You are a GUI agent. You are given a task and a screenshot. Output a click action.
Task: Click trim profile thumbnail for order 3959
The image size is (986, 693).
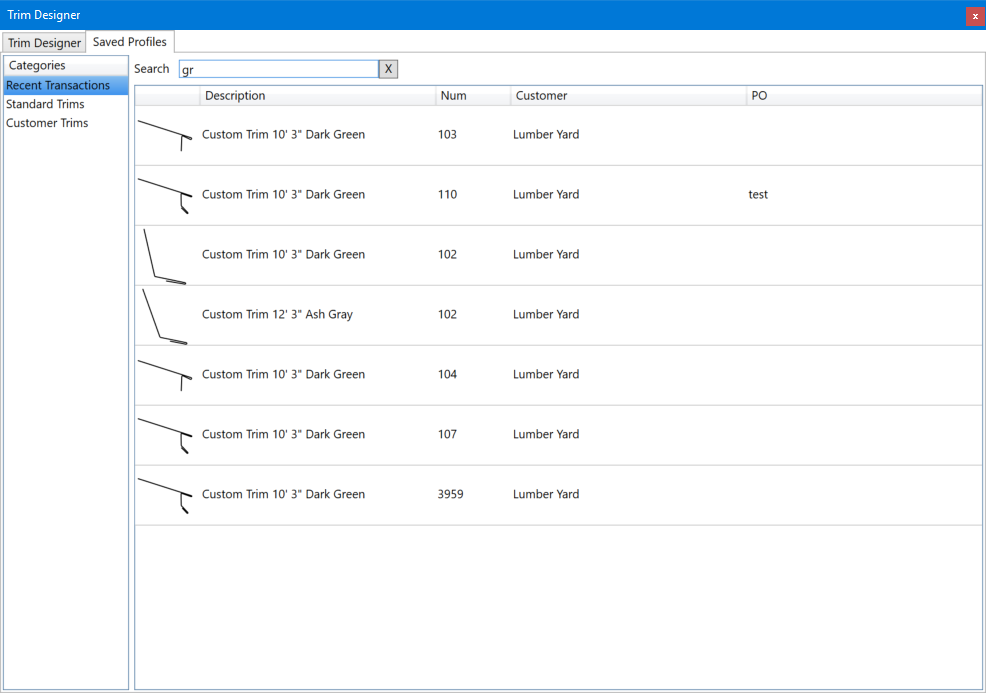[165, 495]
